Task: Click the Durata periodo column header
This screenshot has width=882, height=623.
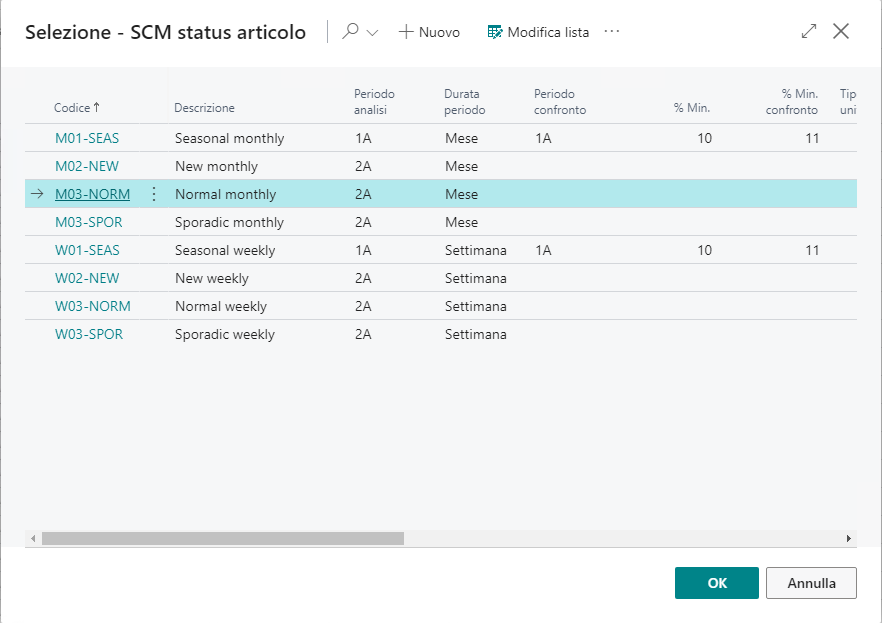Action: tap(465, 101)
